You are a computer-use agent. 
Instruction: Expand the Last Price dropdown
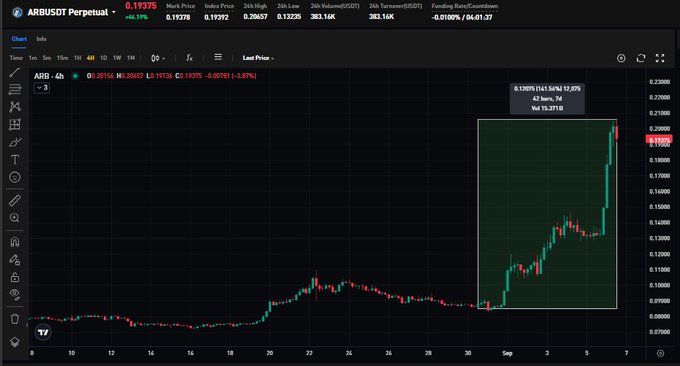coord(258,58)
